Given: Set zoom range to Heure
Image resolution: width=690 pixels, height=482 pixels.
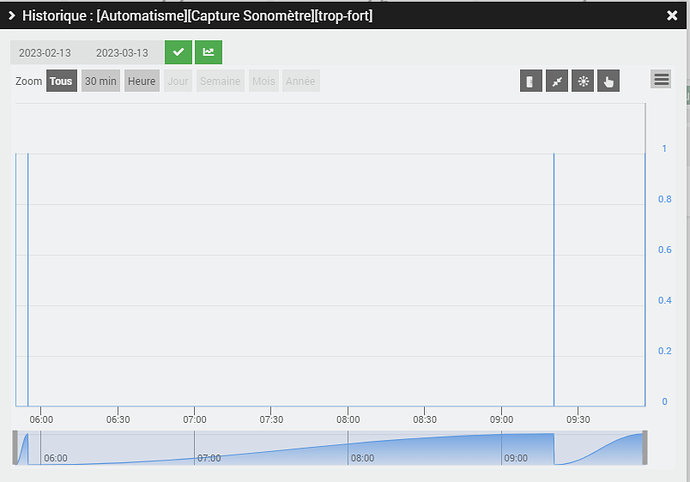Looking at the screenshot, I should (142, 81).
